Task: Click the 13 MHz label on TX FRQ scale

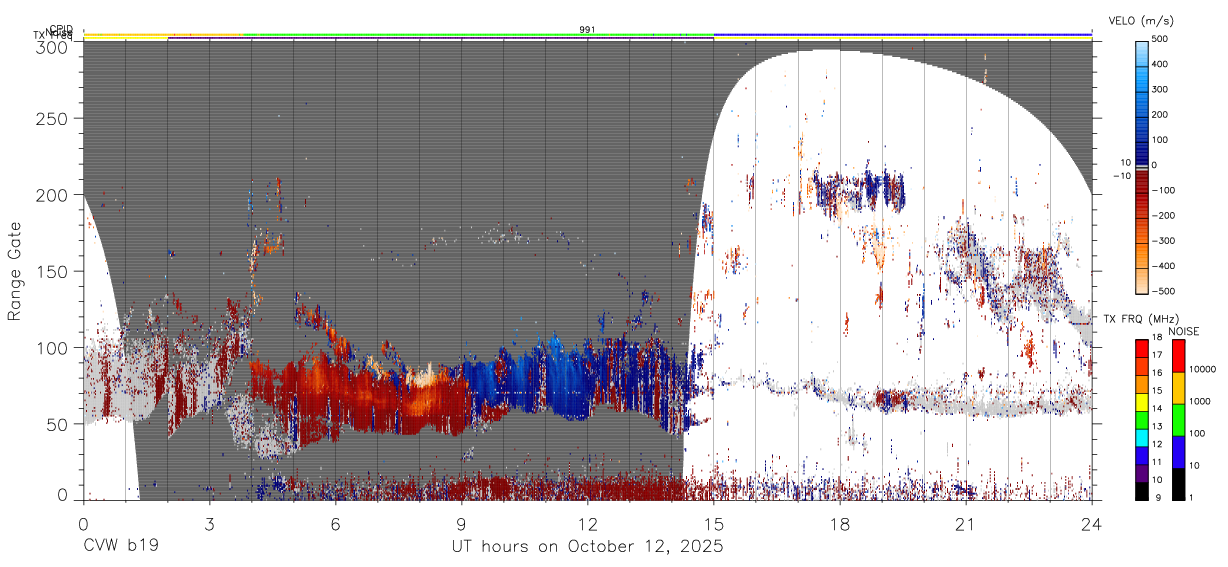Action: click(x=1159, y=428)
